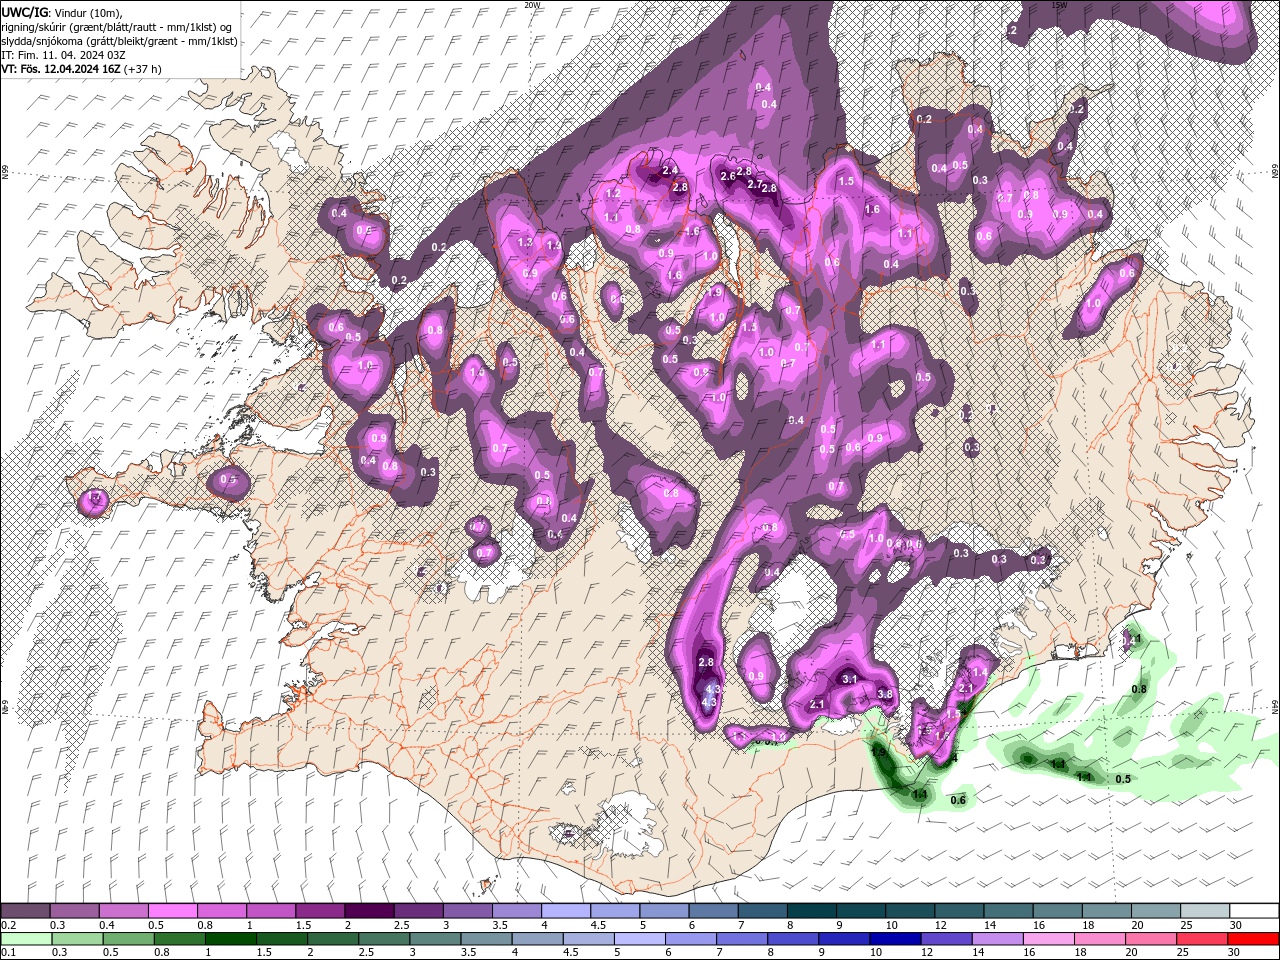Select the deep blue rain swatch starting at 10
Image resolution: width=1280 pixels, height=960 pixels.
896,939
